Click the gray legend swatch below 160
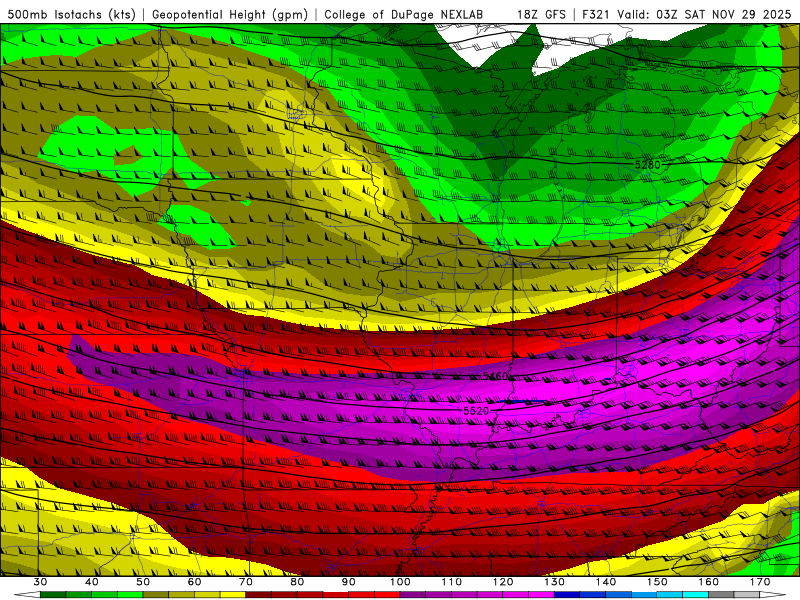 pos(722,595)
